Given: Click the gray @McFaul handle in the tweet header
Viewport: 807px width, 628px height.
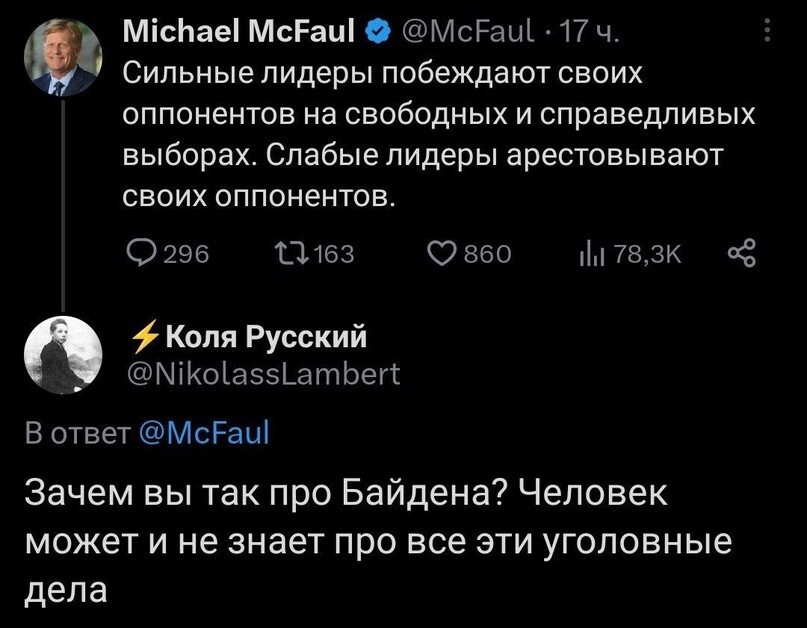Looking at the screenshot, I should pyautogui.click(x=466, y=32).
